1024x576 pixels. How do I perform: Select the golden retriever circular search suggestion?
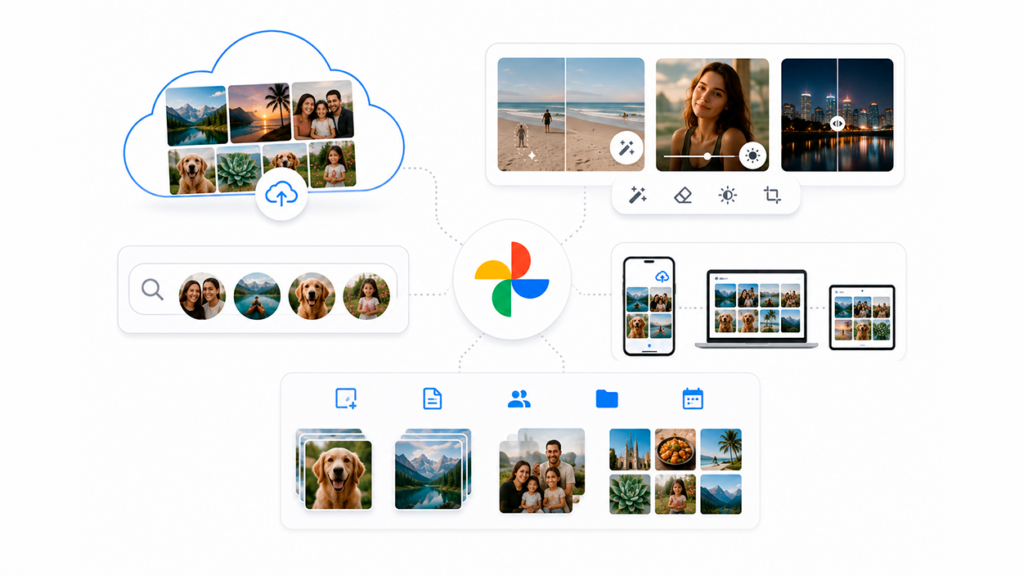coord(312,296)
